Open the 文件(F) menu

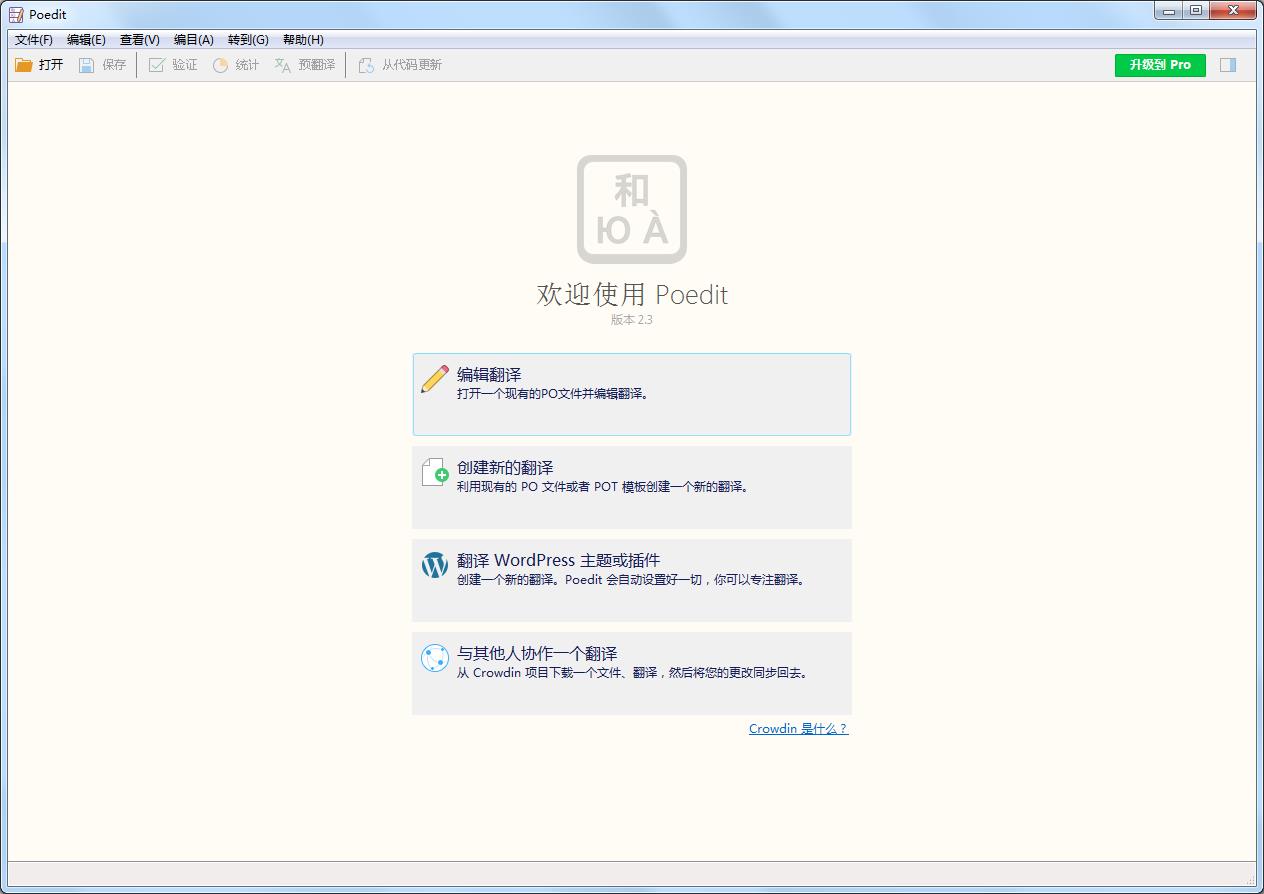34,40
